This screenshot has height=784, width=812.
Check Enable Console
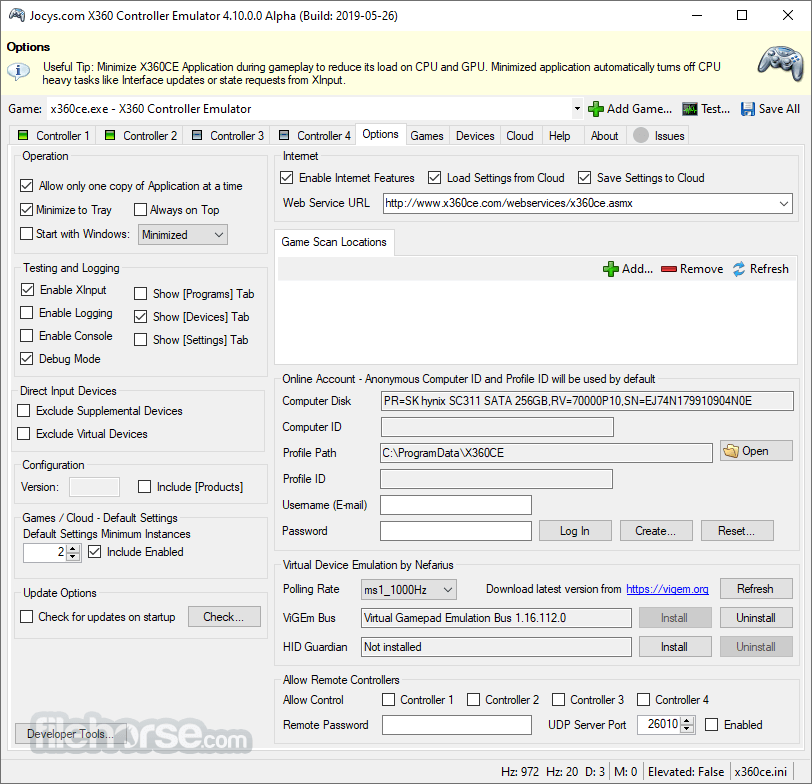point(26,336)
